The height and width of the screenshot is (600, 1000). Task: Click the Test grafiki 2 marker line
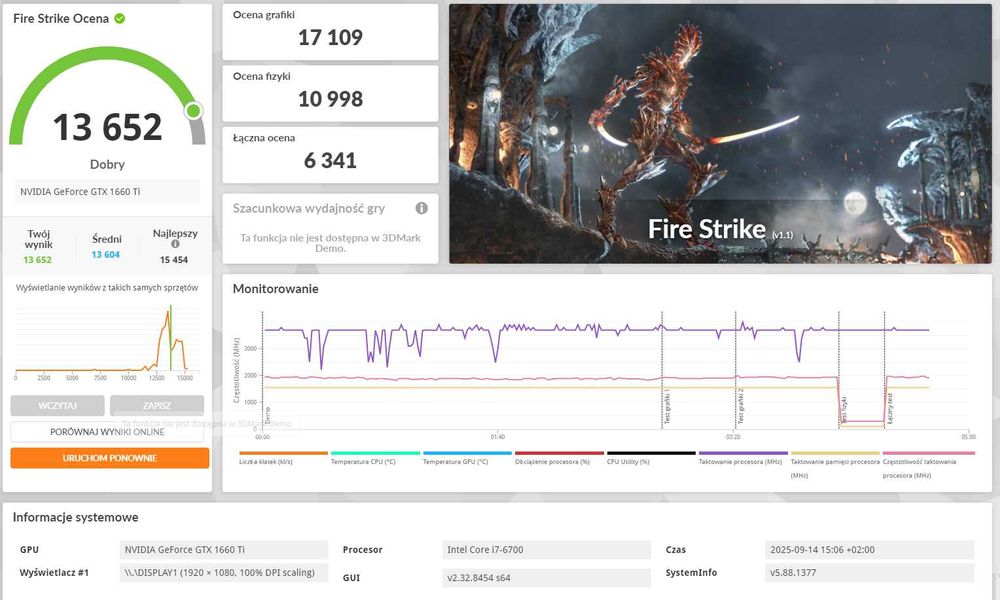pos(735,370)
